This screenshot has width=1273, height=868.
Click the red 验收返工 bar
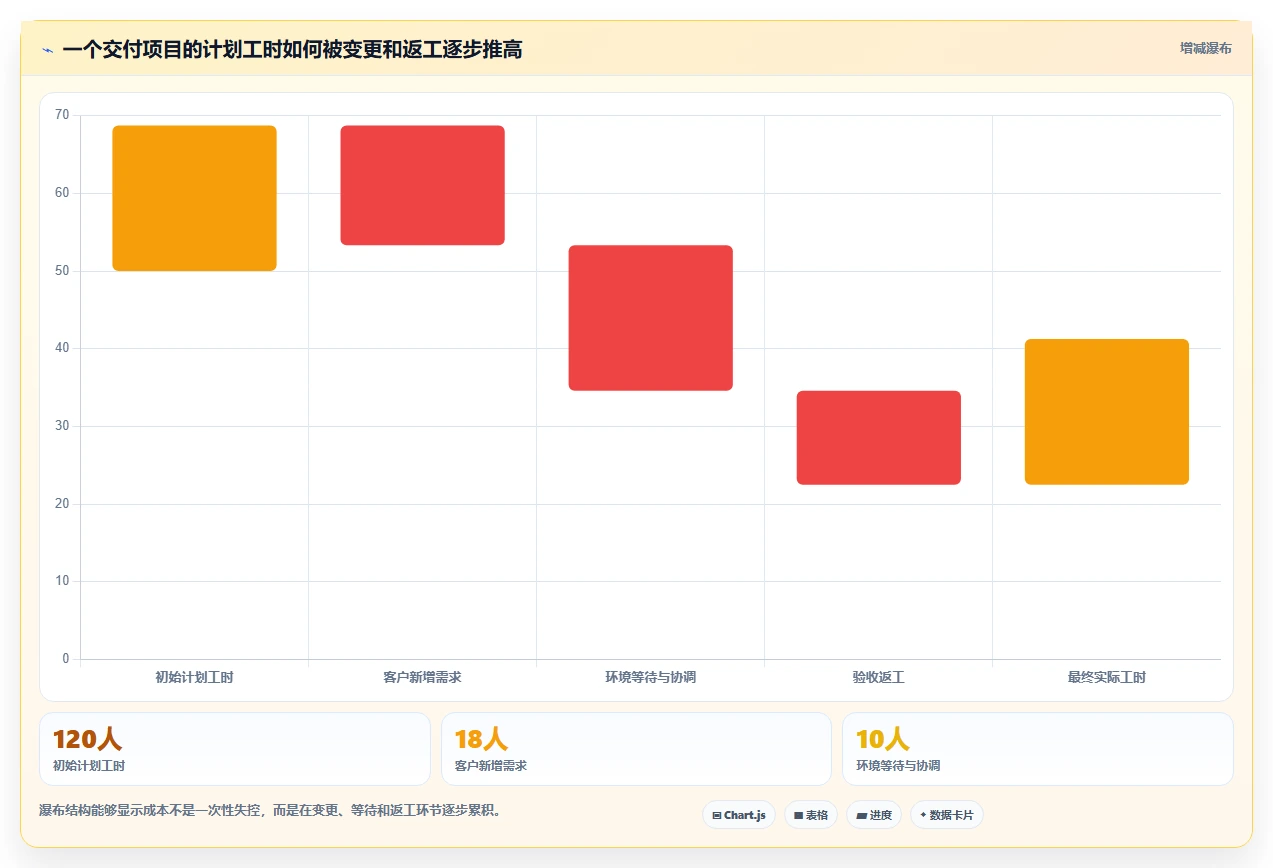coord(878,438)
